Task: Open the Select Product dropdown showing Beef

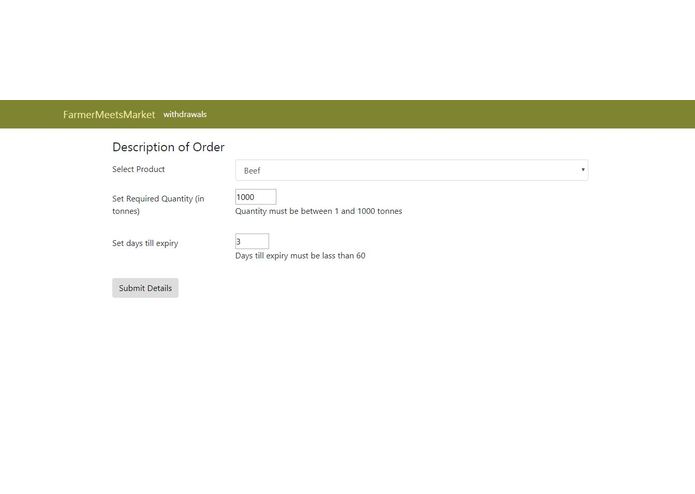Action: (x=412, y=170)
